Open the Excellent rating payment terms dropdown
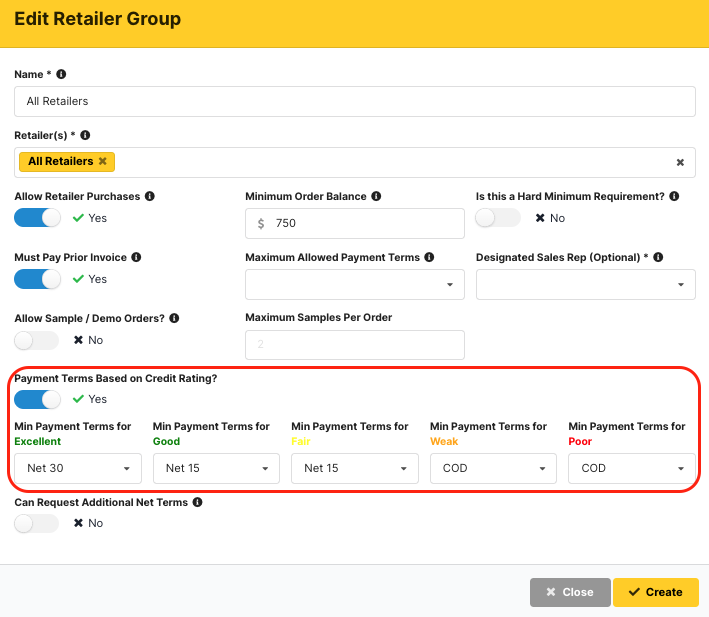This screenshot has height=617, width=709. pyautogui.click(x=78, y=468)
